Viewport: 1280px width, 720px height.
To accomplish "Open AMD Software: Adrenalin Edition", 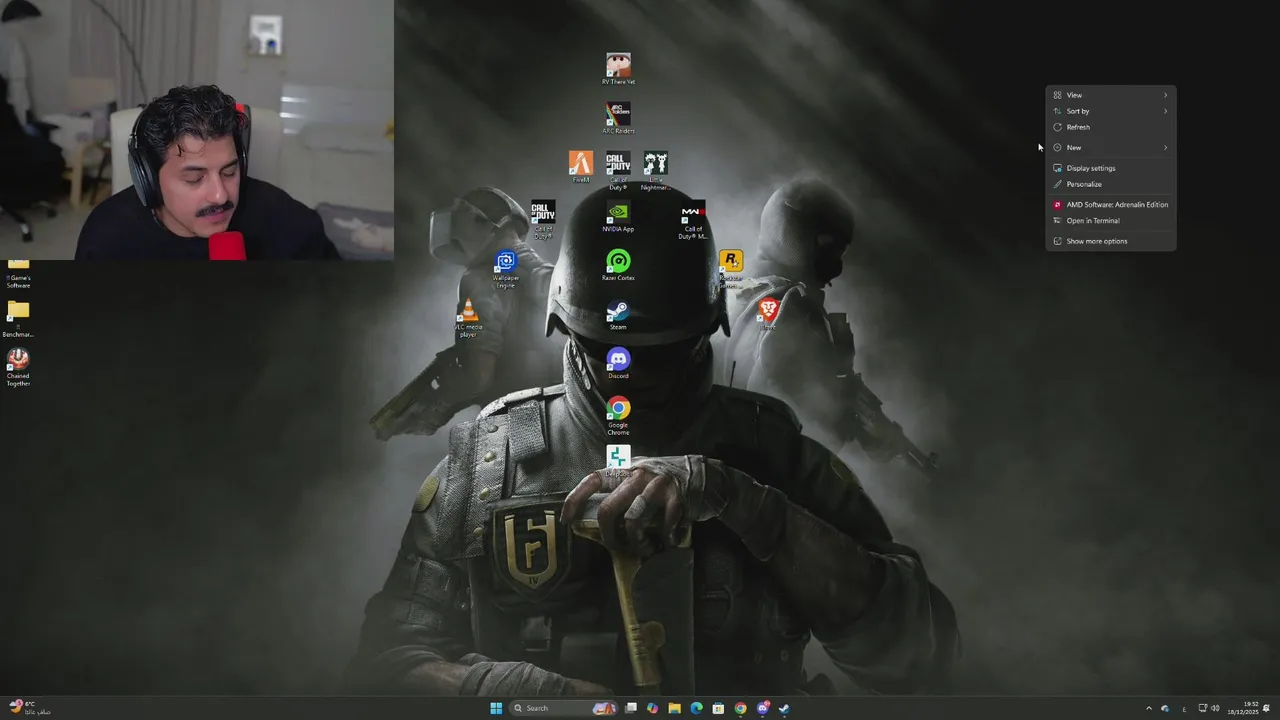I will 1110,204.
